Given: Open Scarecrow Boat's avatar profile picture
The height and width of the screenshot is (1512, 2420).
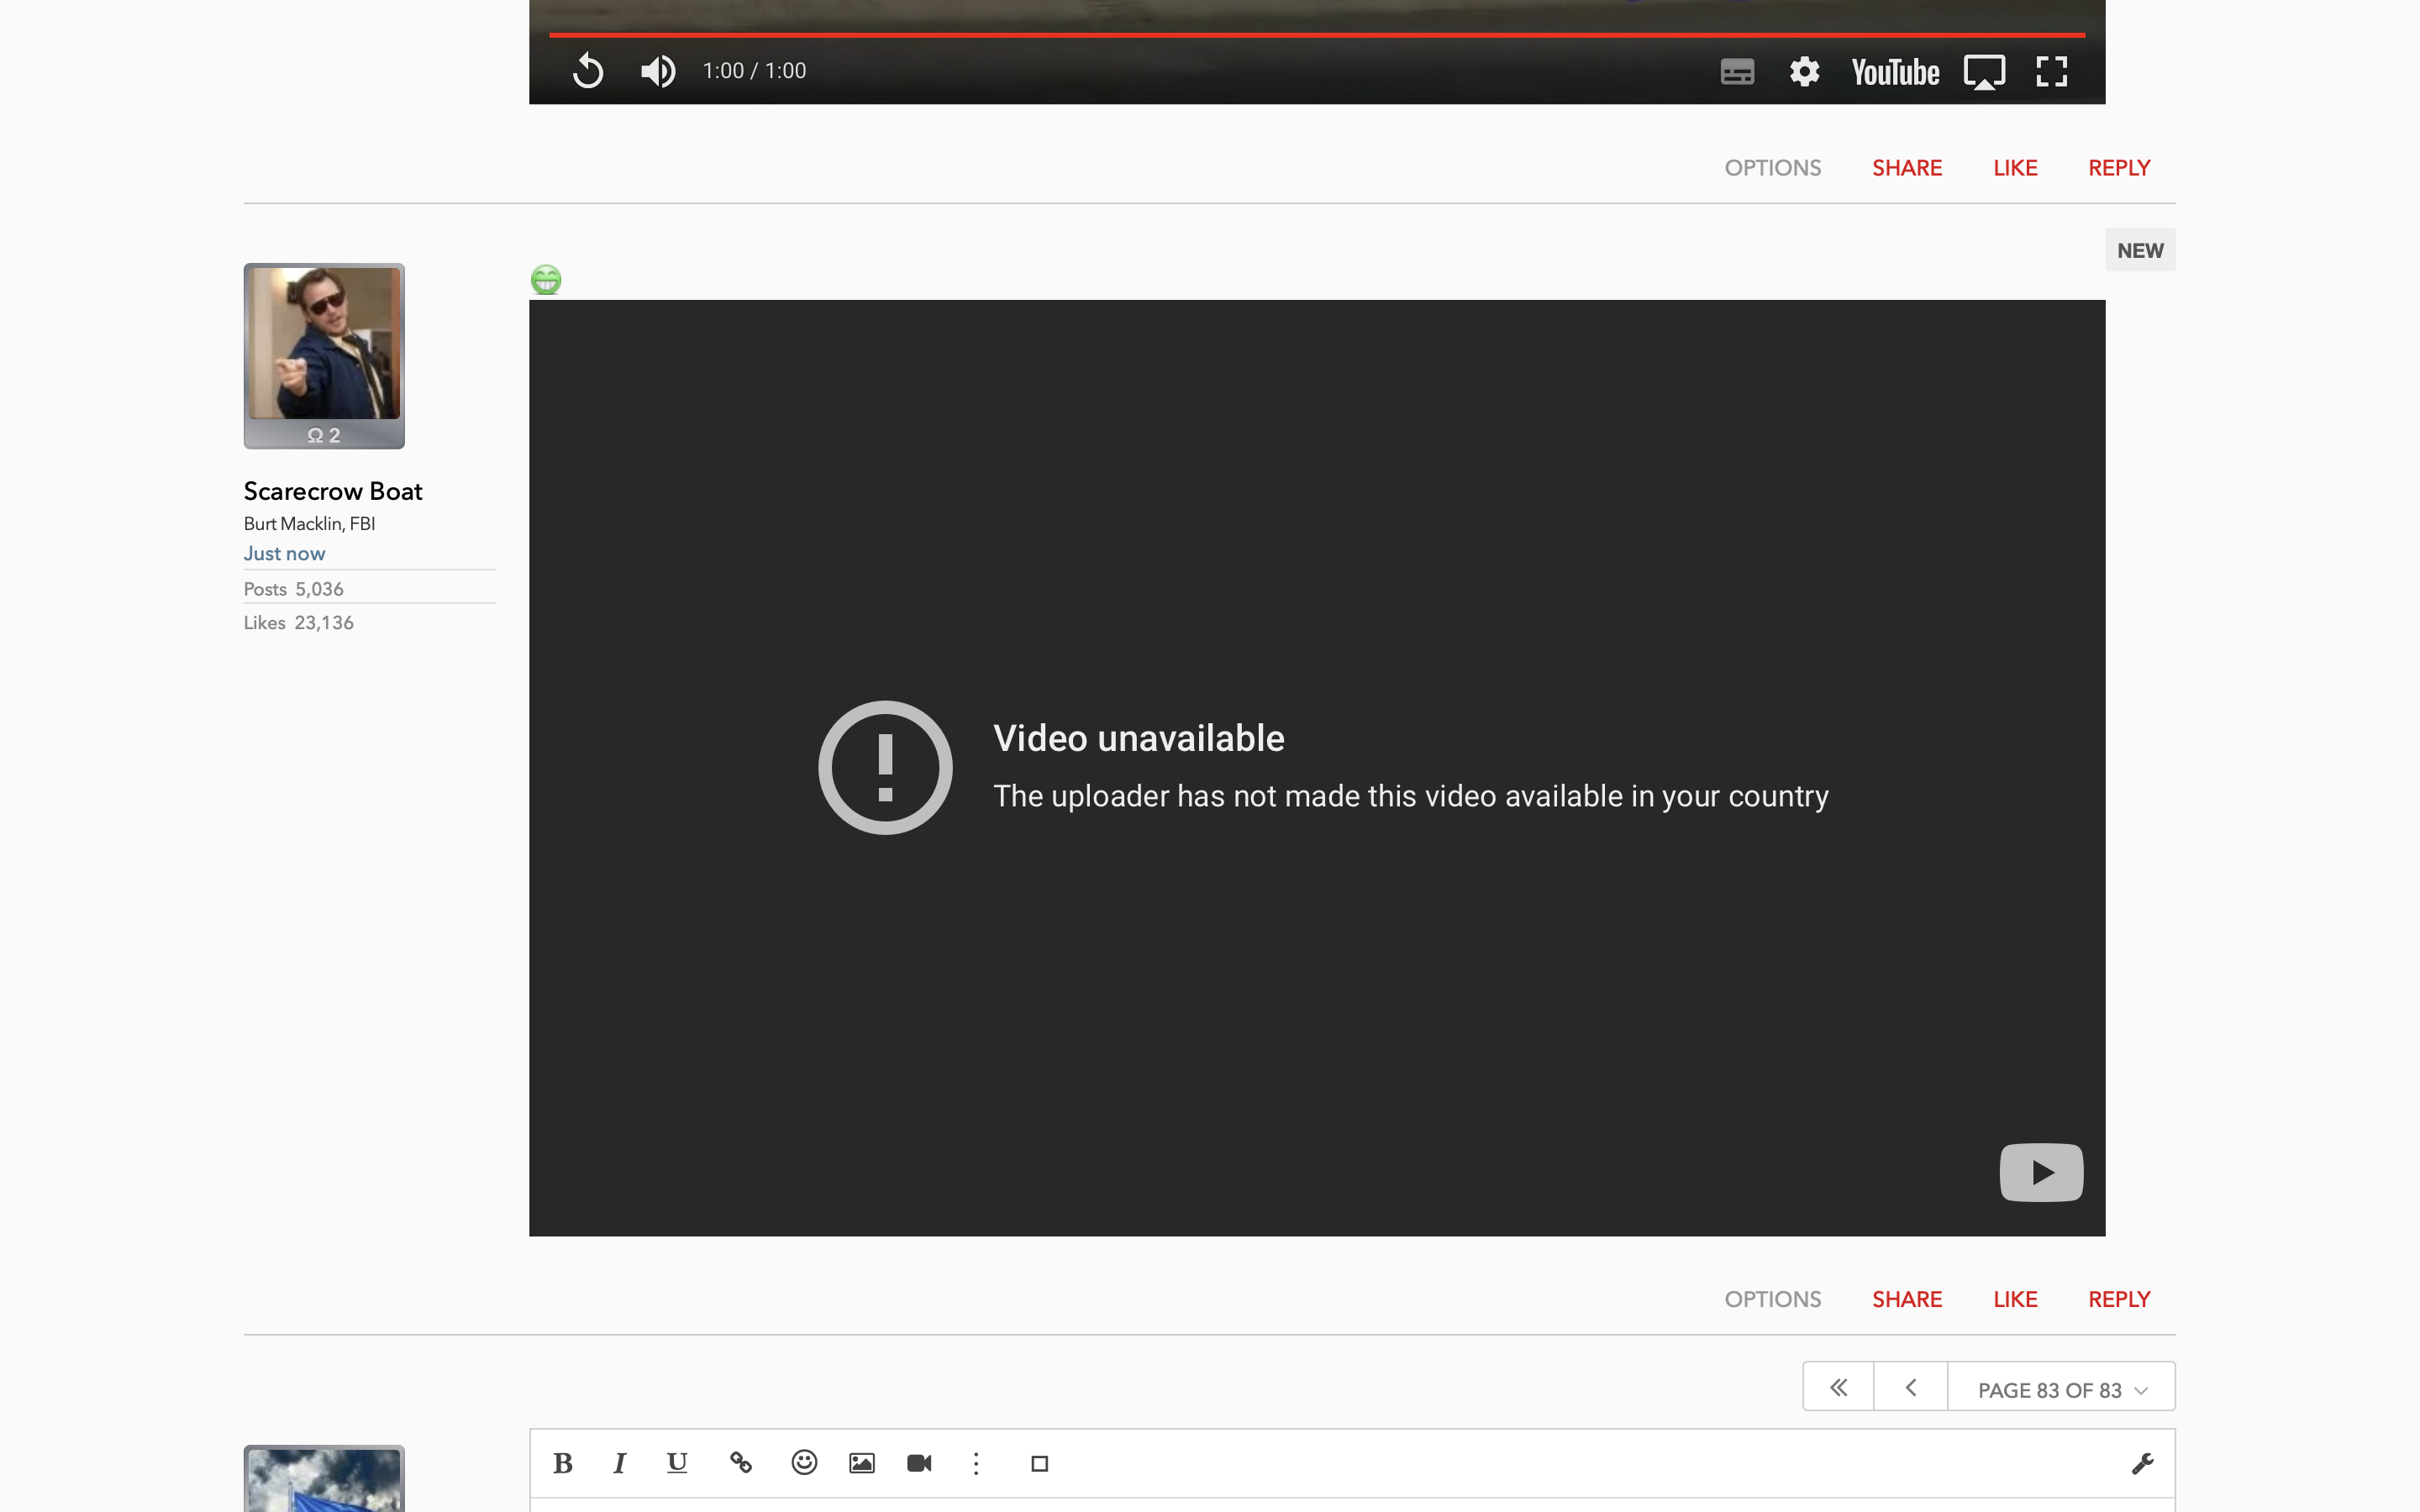Looking at the screenshot, I should click(x=324, y=343).
